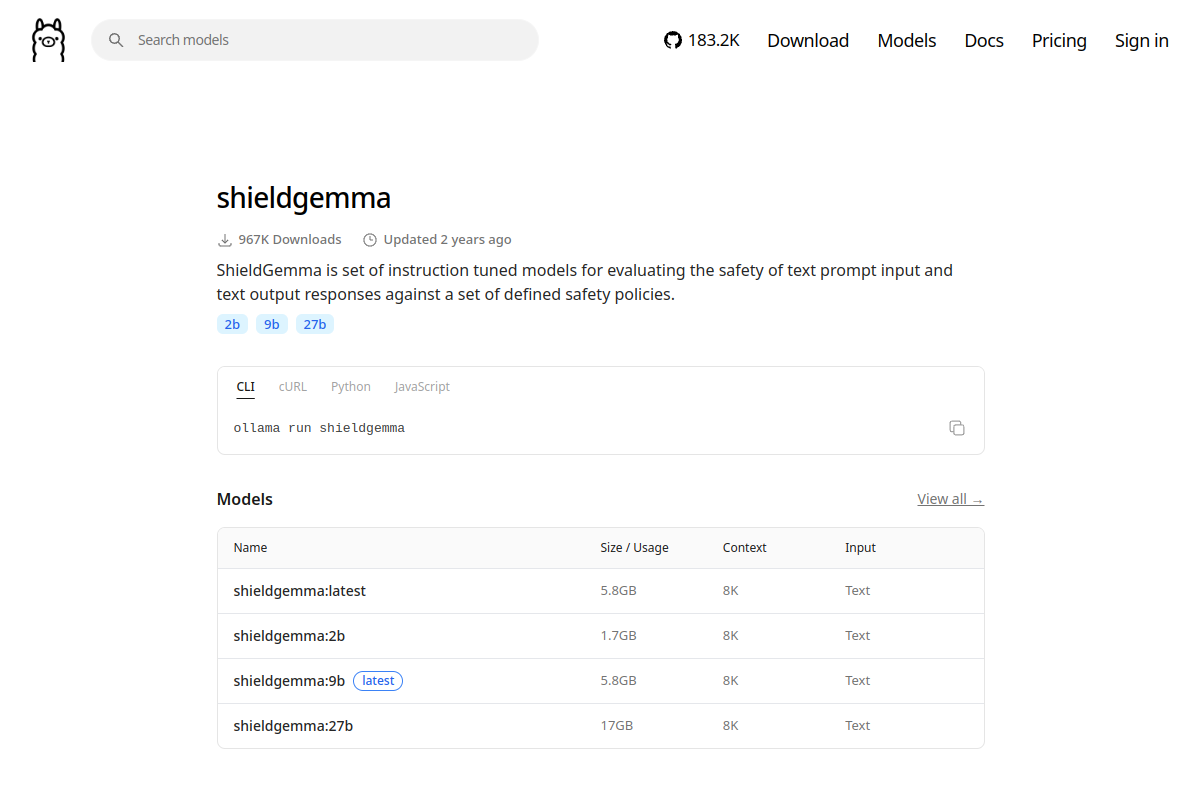The width and height of the screenshot is (1200, 800).
Task: Click the 5.8GB size in shieldgemma:latest row
Action: (x=618, y=591)
